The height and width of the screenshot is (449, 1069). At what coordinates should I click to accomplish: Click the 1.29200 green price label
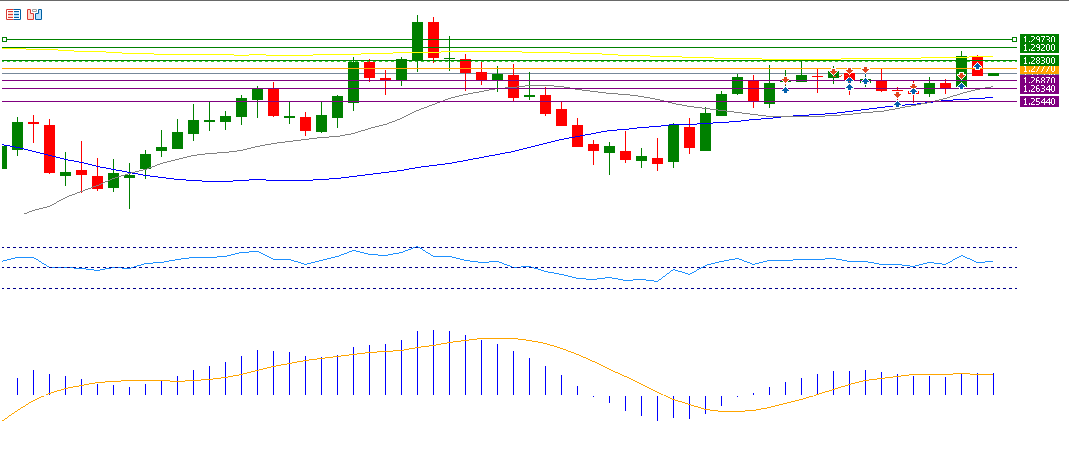coord(1040,47)
